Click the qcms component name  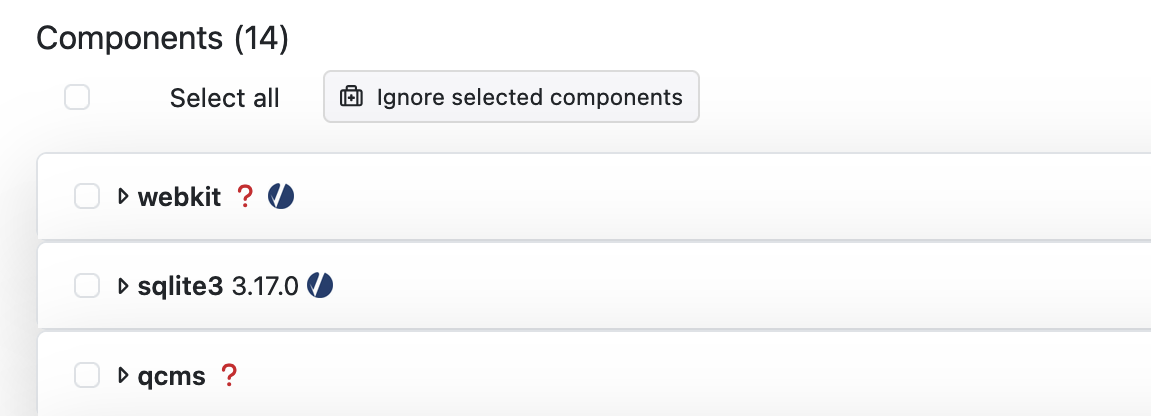pos(172,376)
